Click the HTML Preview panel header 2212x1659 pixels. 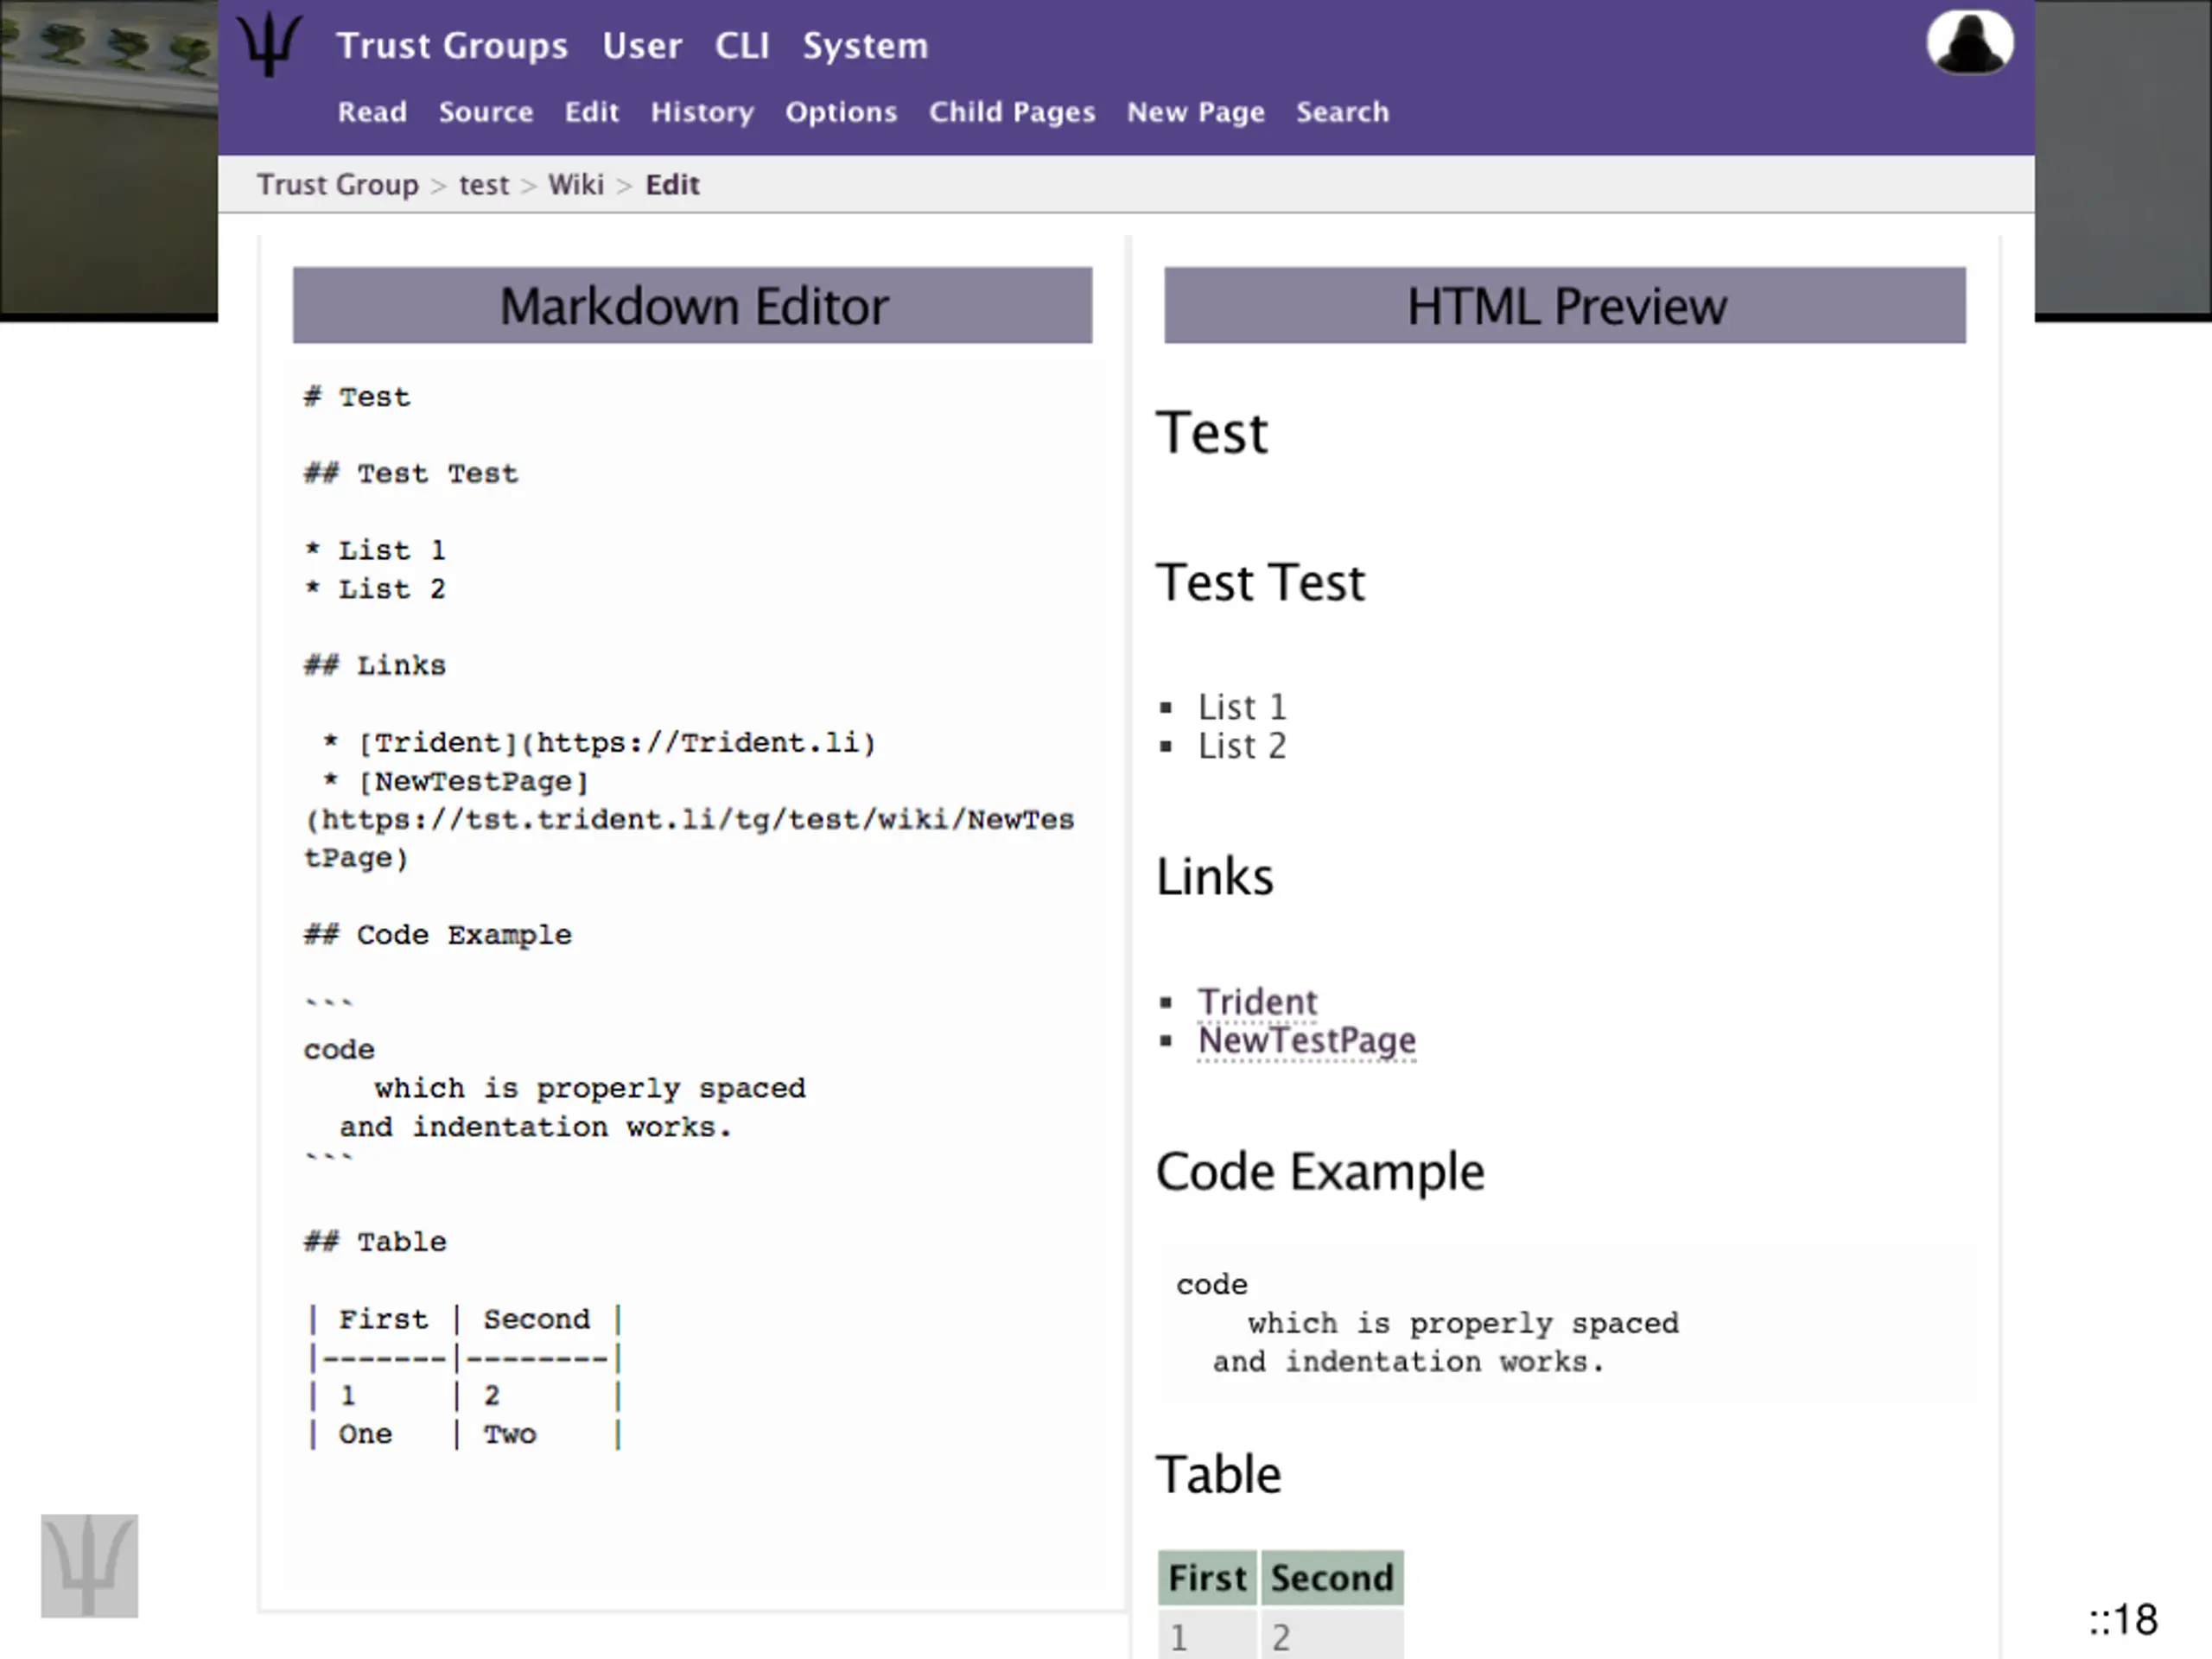[1565, 305]
